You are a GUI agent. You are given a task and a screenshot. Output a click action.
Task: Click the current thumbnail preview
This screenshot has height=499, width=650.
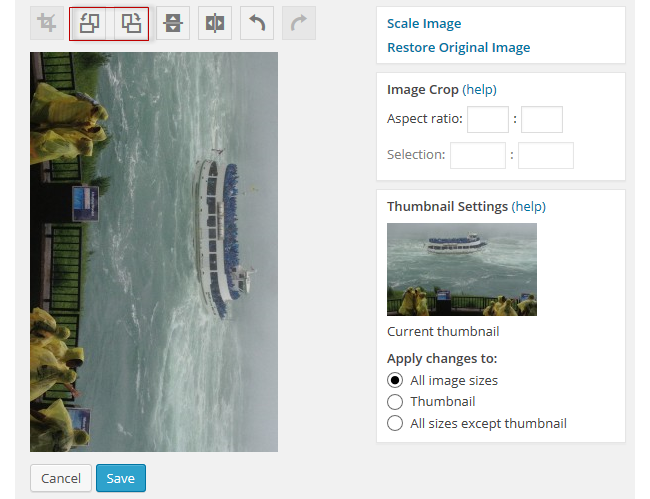coord(462,269)
